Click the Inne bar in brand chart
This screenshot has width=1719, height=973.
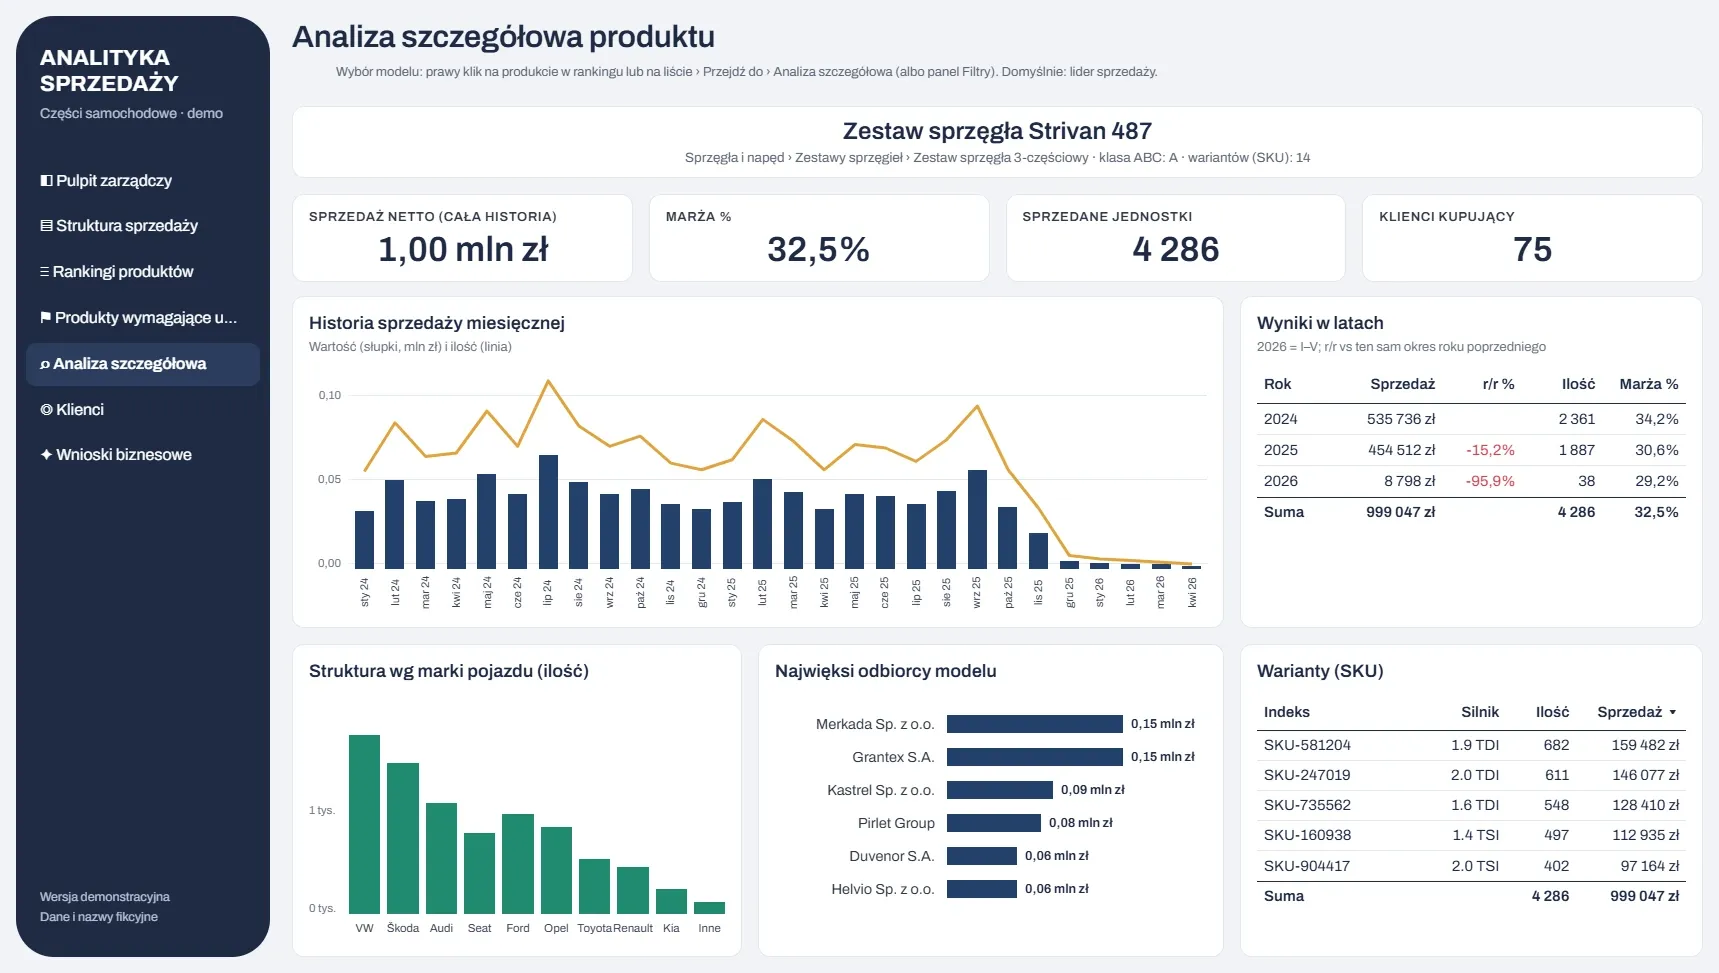[710, 908]
